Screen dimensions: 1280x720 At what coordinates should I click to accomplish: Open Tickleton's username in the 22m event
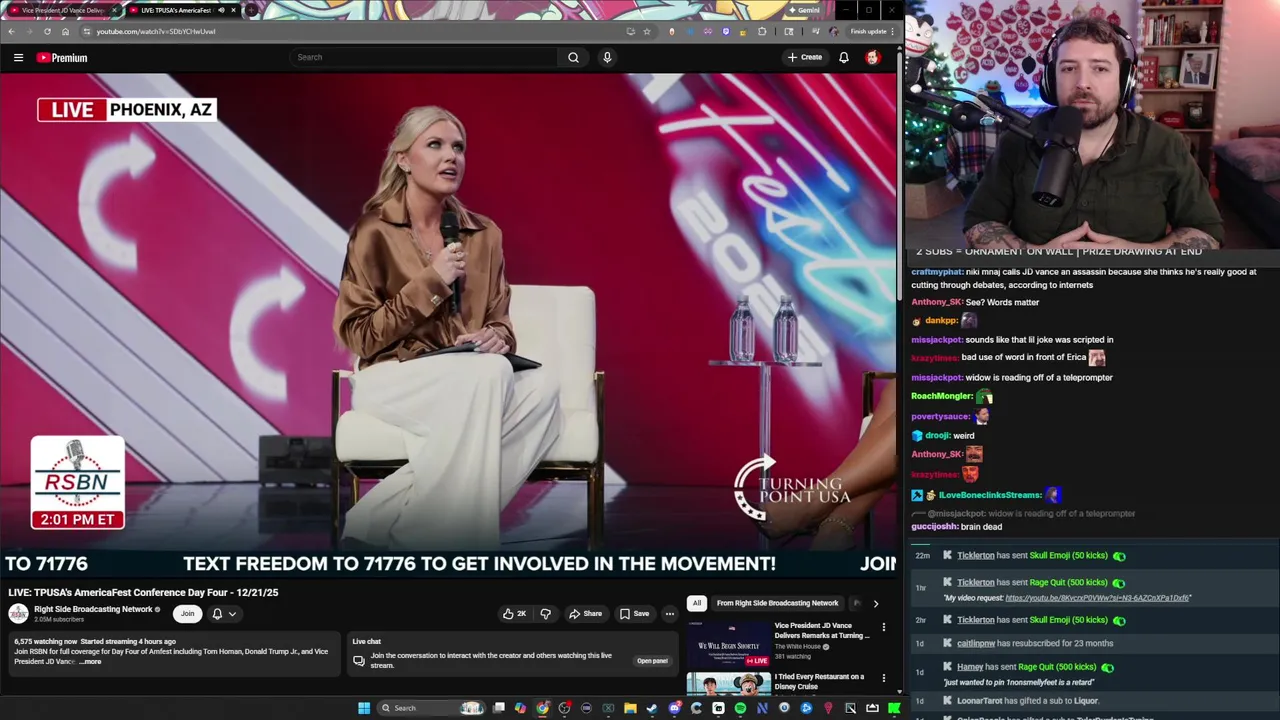tap(975, 556)
